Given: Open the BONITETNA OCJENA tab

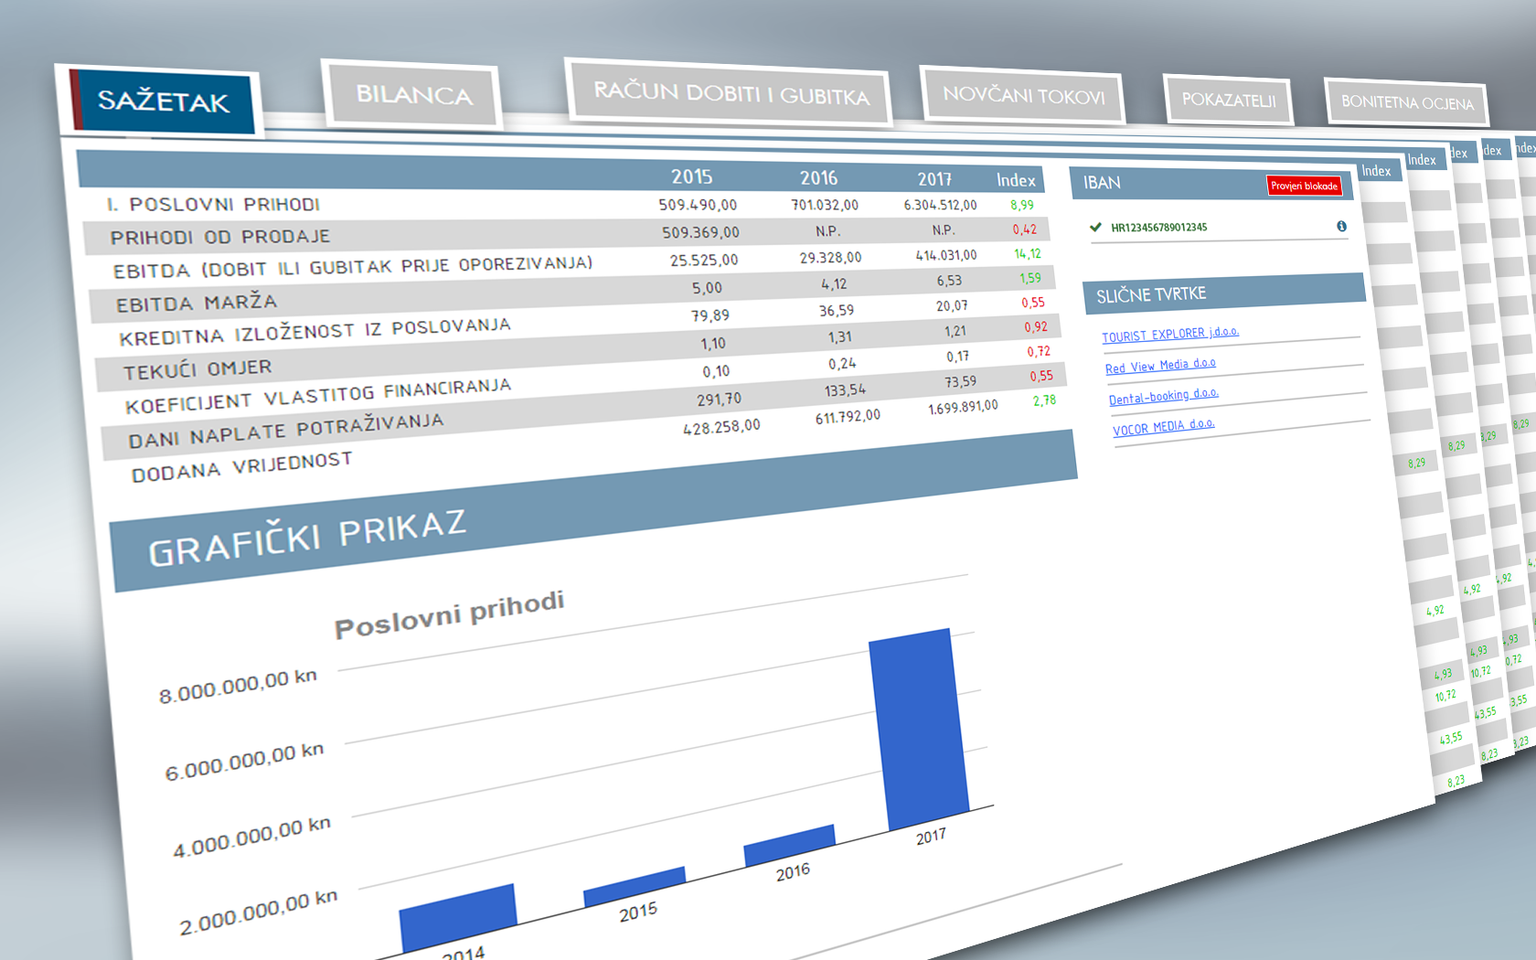Looking at the screenshot, I should (x=1406, y=102).
